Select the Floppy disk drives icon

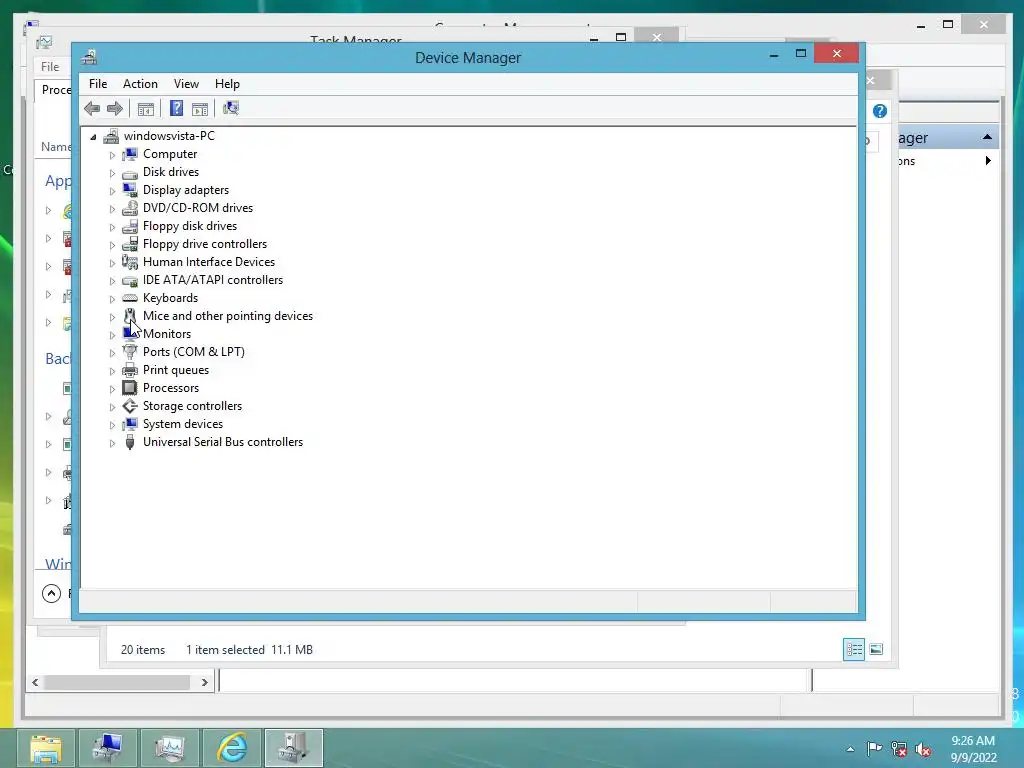point(130,226)
